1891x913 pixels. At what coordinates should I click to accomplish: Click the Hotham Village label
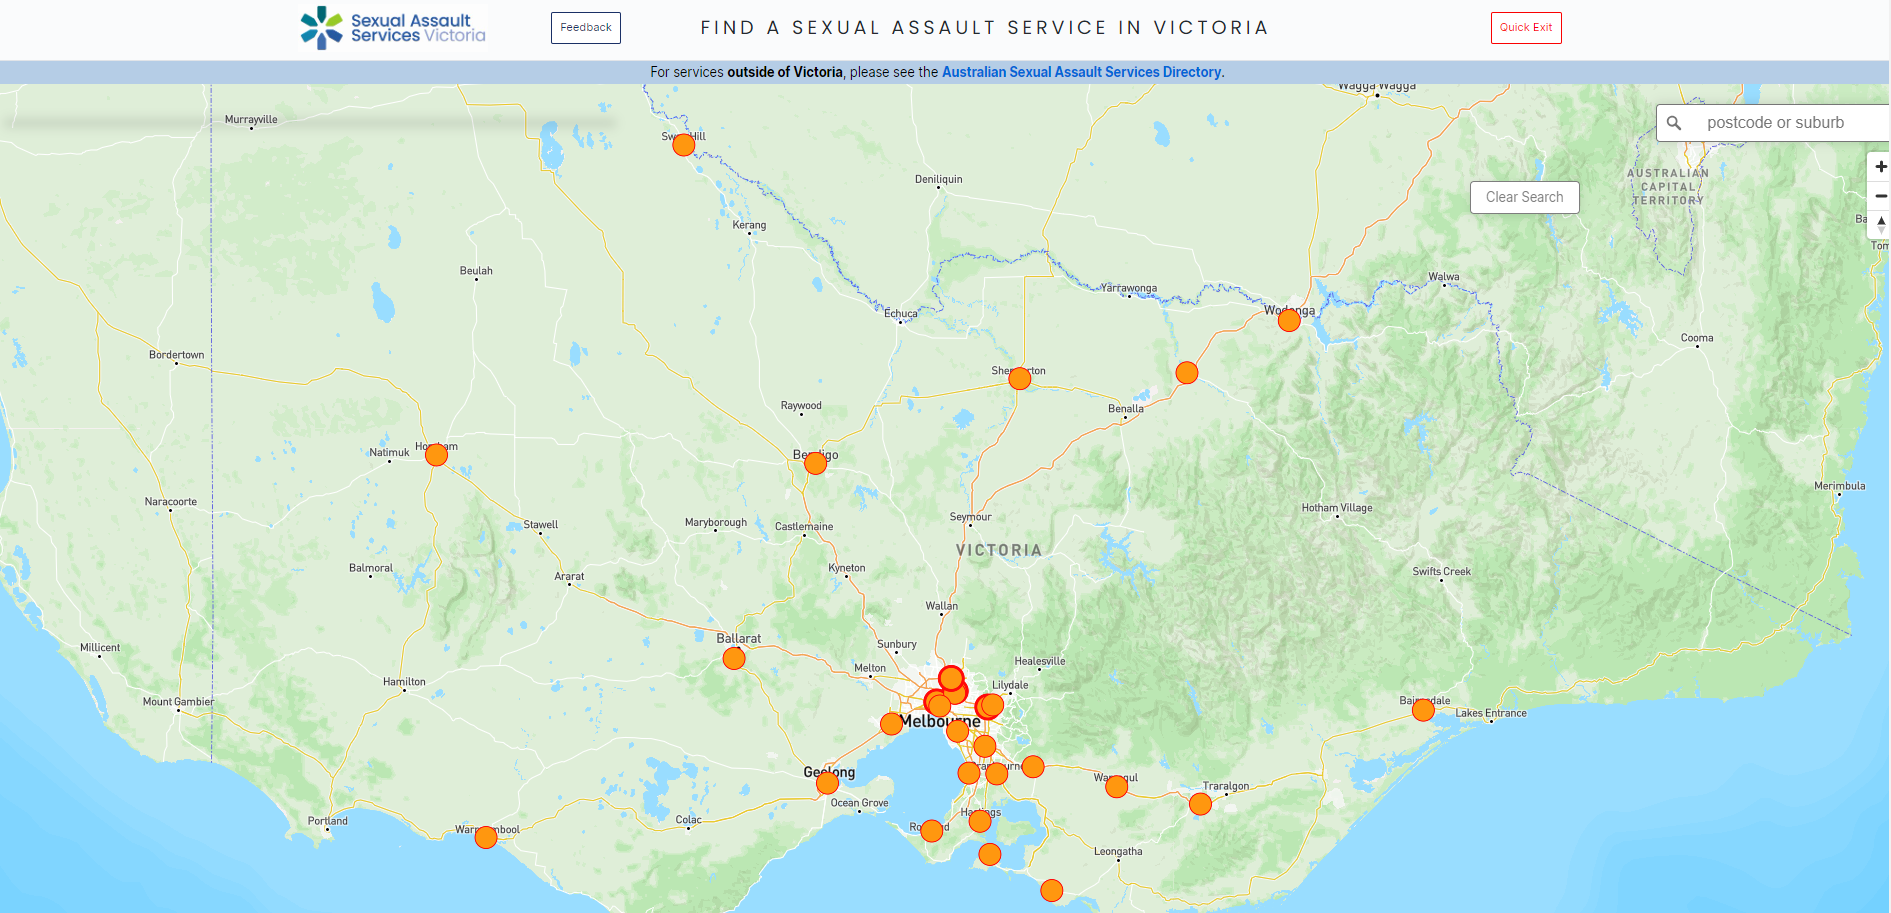1337,508
